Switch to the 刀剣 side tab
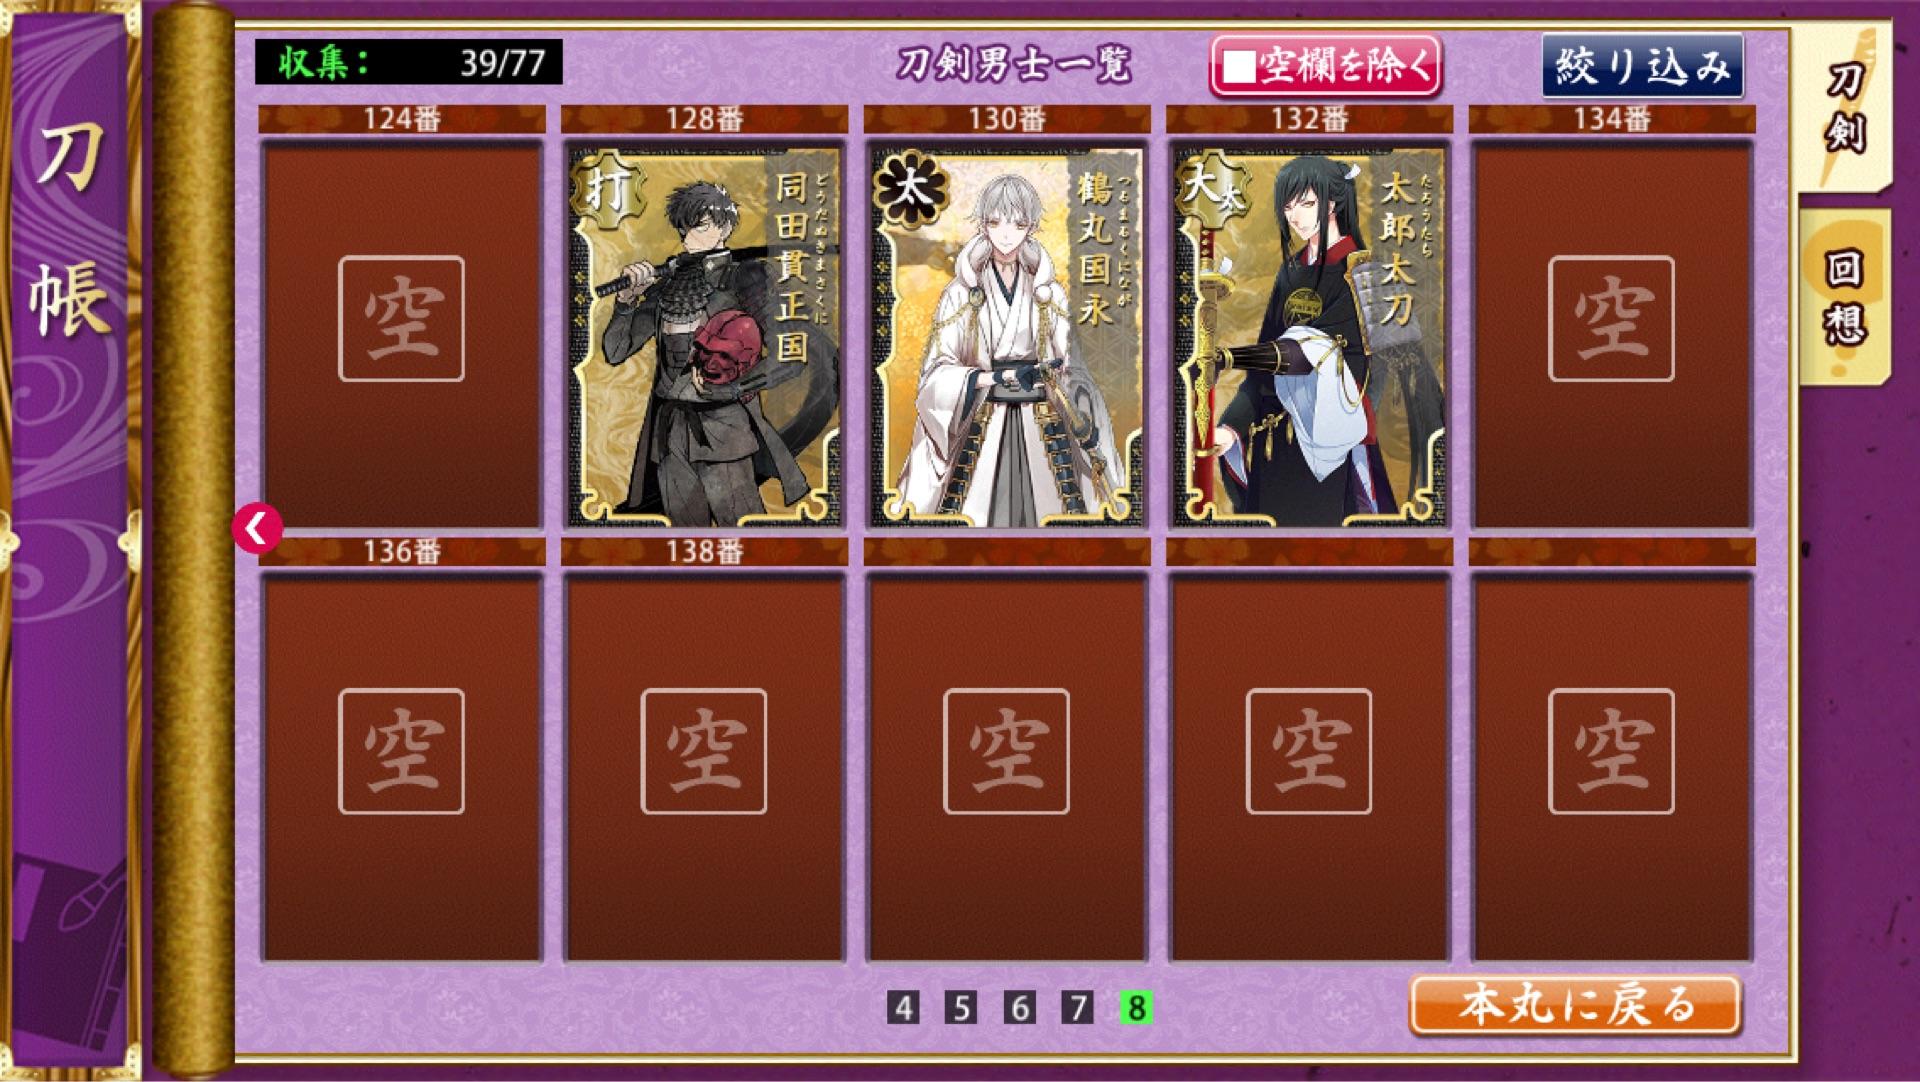Viewport: 1920px width, 1082px height. click(x=1844, y=110)
